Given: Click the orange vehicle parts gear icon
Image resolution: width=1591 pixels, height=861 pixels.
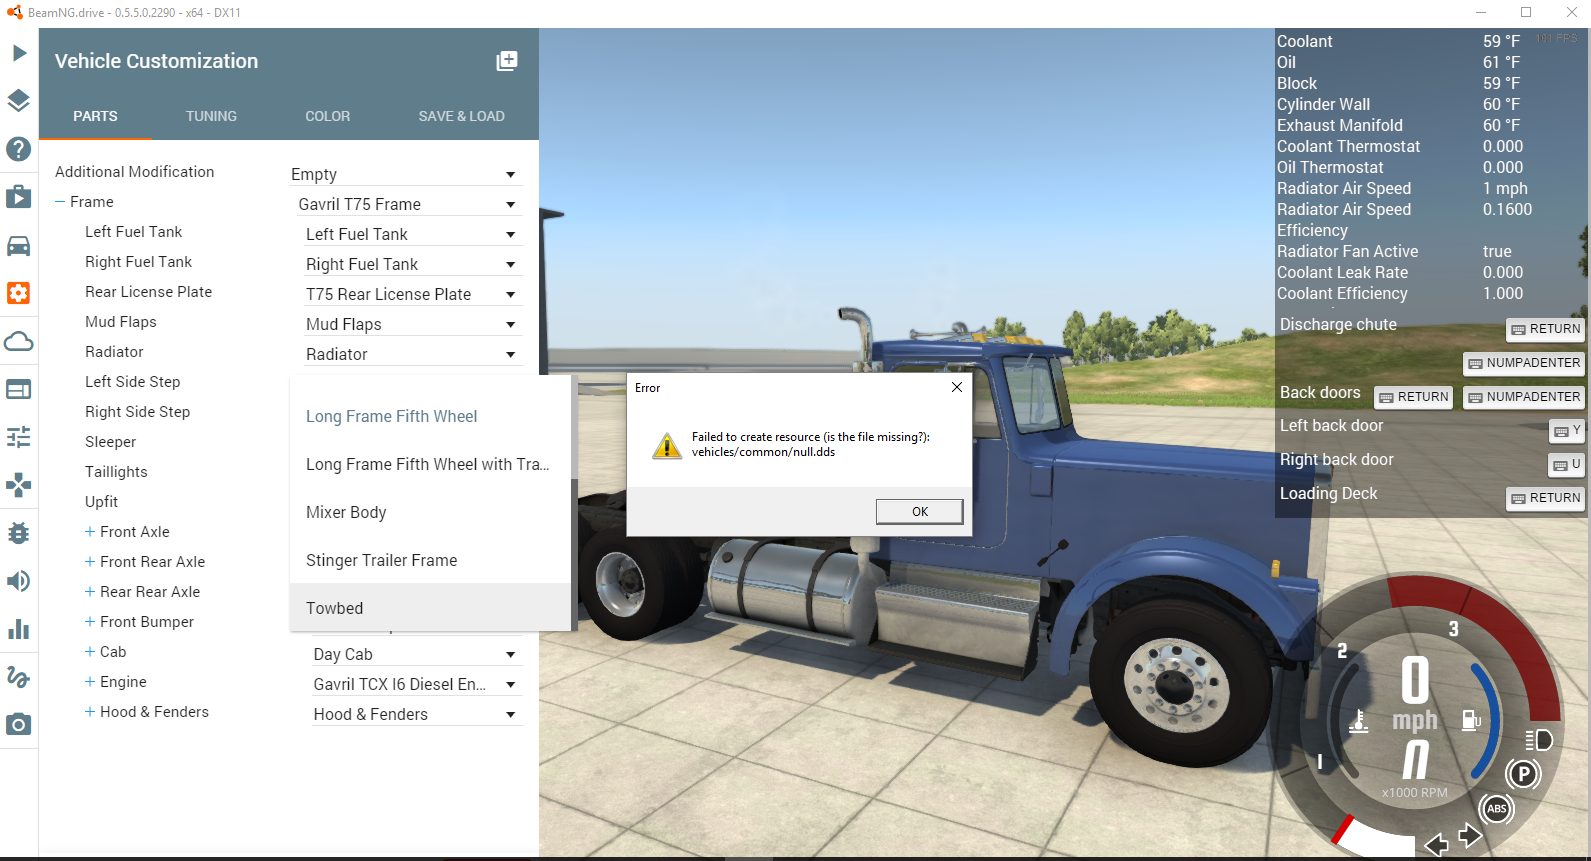Looking at the screenshot, I should 19,293.
